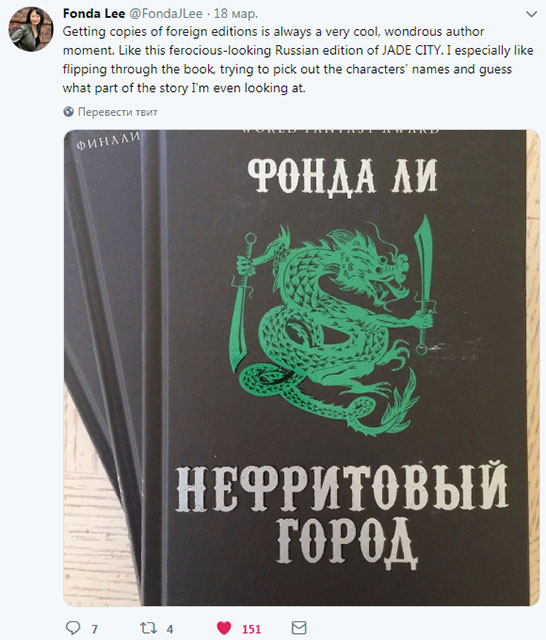Click the retweet count 4

[x=170, y=629]
